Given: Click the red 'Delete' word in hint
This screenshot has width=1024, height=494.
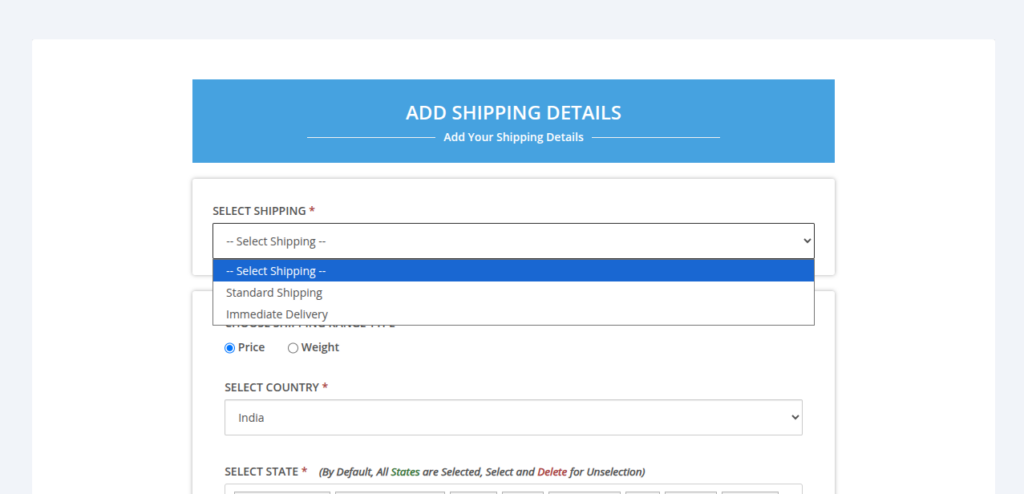Looking at the screenshot, I should coord(552,472).
